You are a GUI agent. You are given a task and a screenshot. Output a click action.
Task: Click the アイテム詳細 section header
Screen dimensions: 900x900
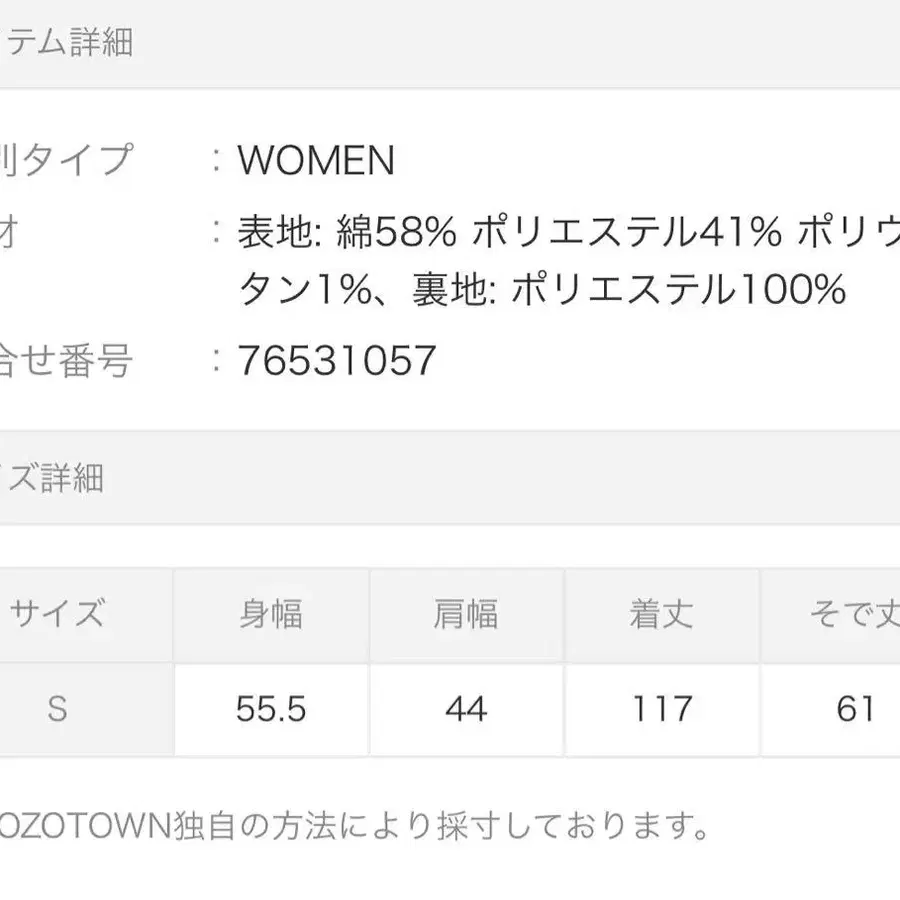coord(66,43)
